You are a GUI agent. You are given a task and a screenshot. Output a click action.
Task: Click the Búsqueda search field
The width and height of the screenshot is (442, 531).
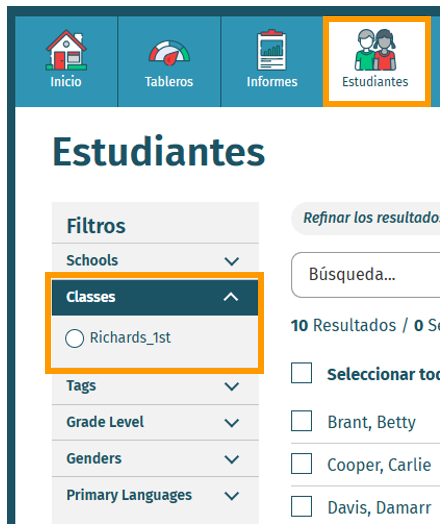pyautogui.click(x=366, y=275)
